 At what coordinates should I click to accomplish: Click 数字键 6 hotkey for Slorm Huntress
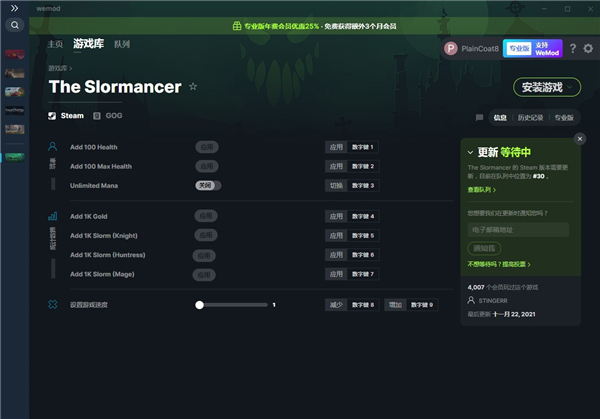point(363,255)
